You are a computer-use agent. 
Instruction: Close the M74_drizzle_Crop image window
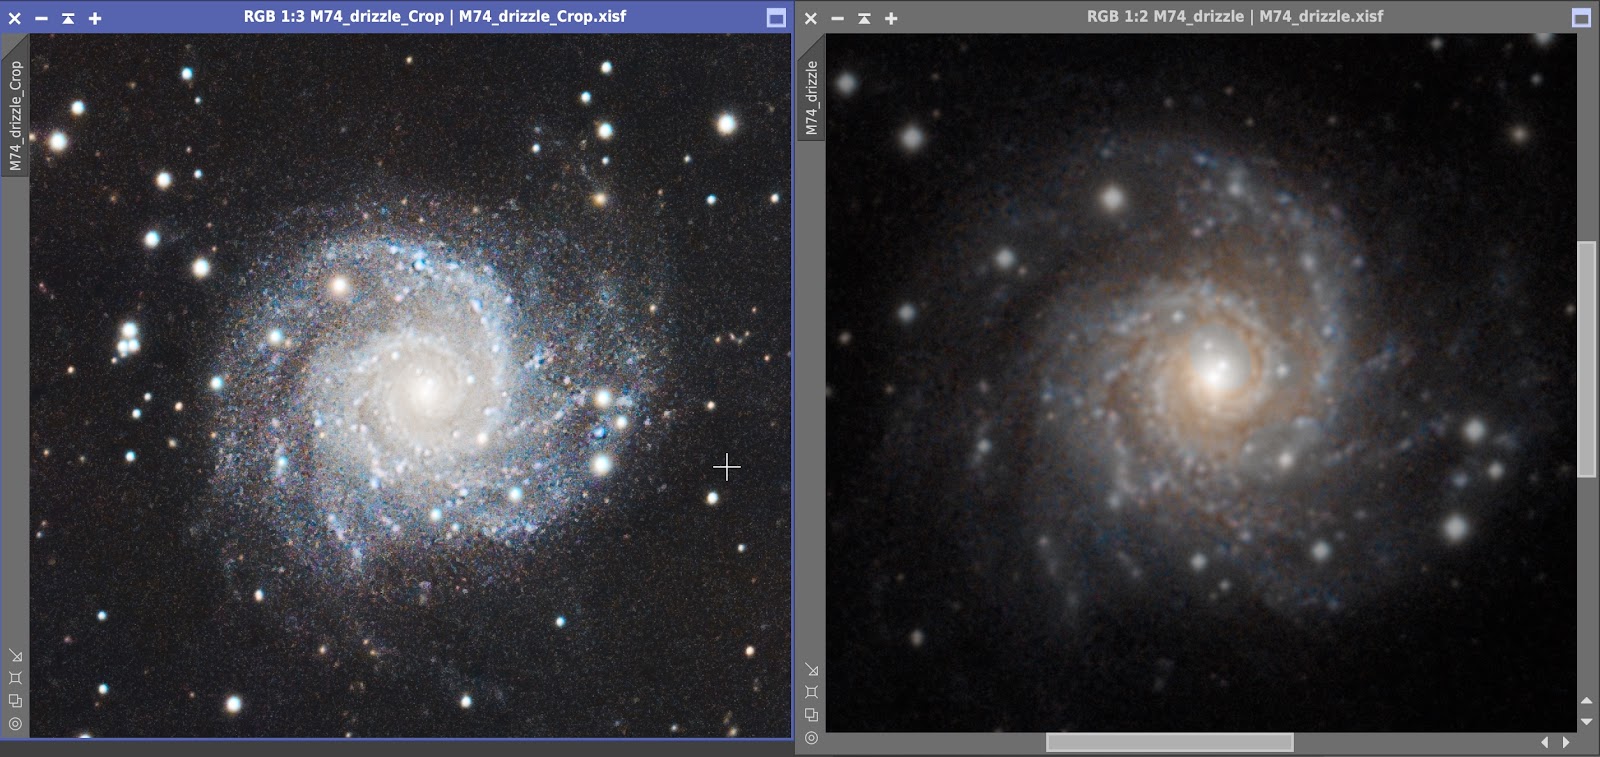[15, 18]
